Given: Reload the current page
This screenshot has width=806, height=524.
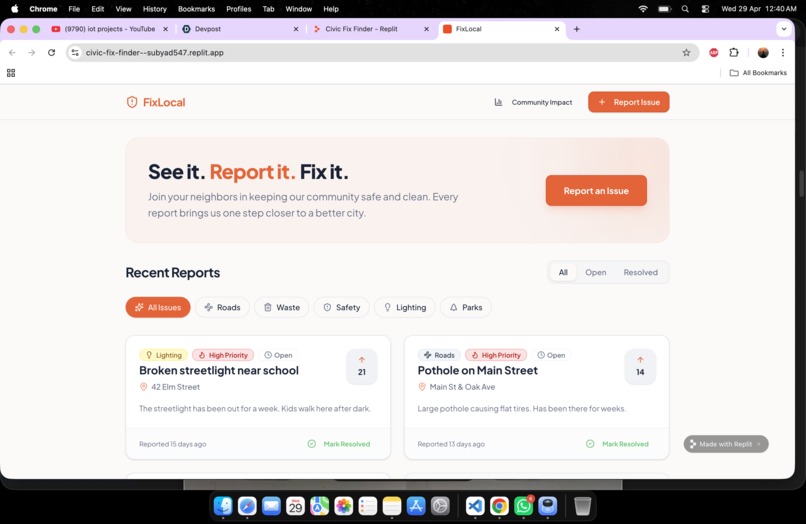Looking at the screenshot, I should point(51,52).
